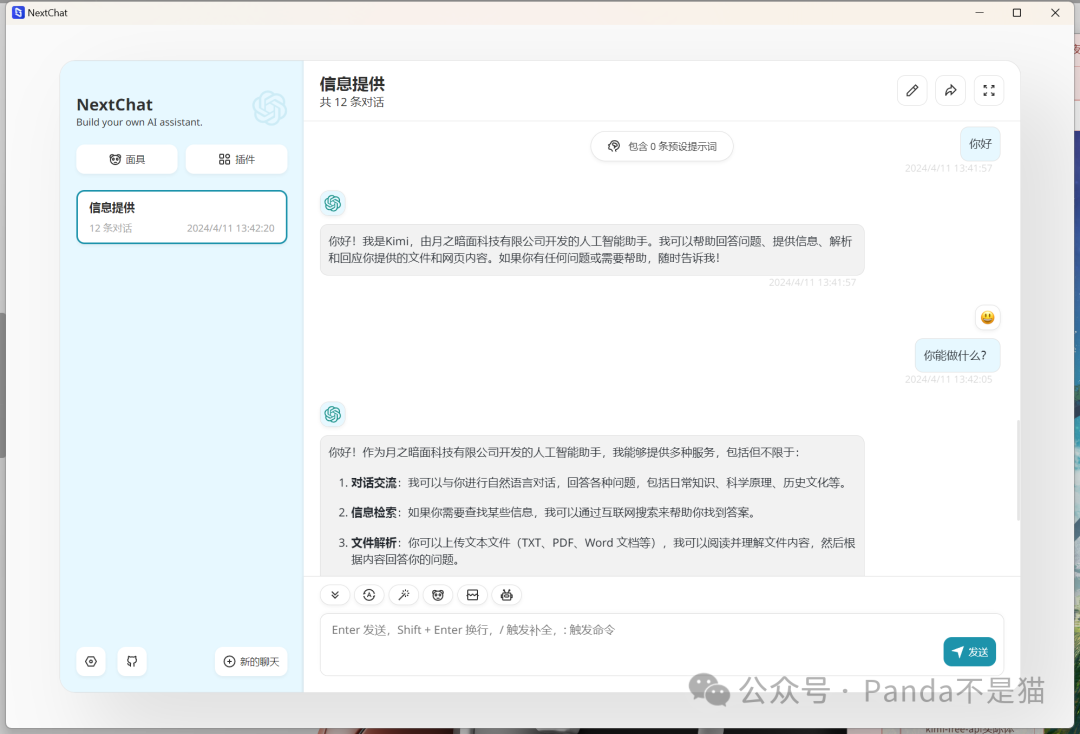Click the auto model switch icon
The height and width of the screenshot is (734, 1080).
369,595
